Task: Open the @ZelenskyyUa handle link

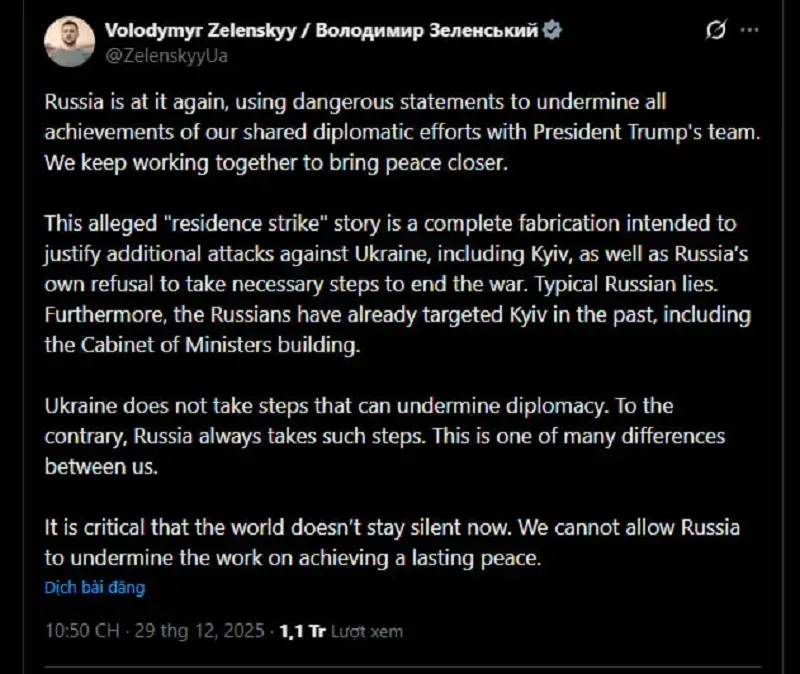Action: click(166, 55)
